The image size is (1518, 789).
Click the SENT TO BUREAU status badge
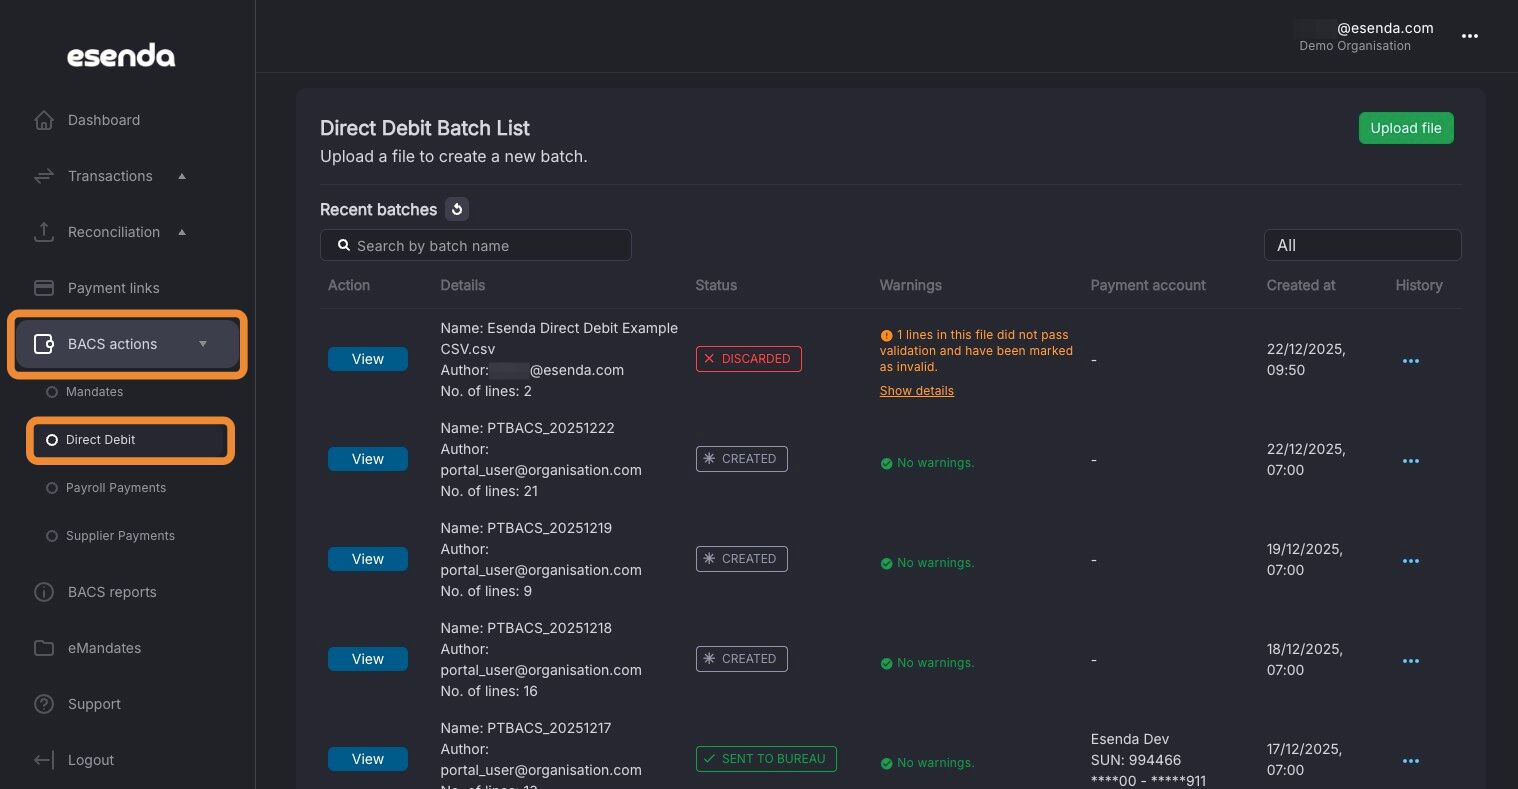pos(766,759)
